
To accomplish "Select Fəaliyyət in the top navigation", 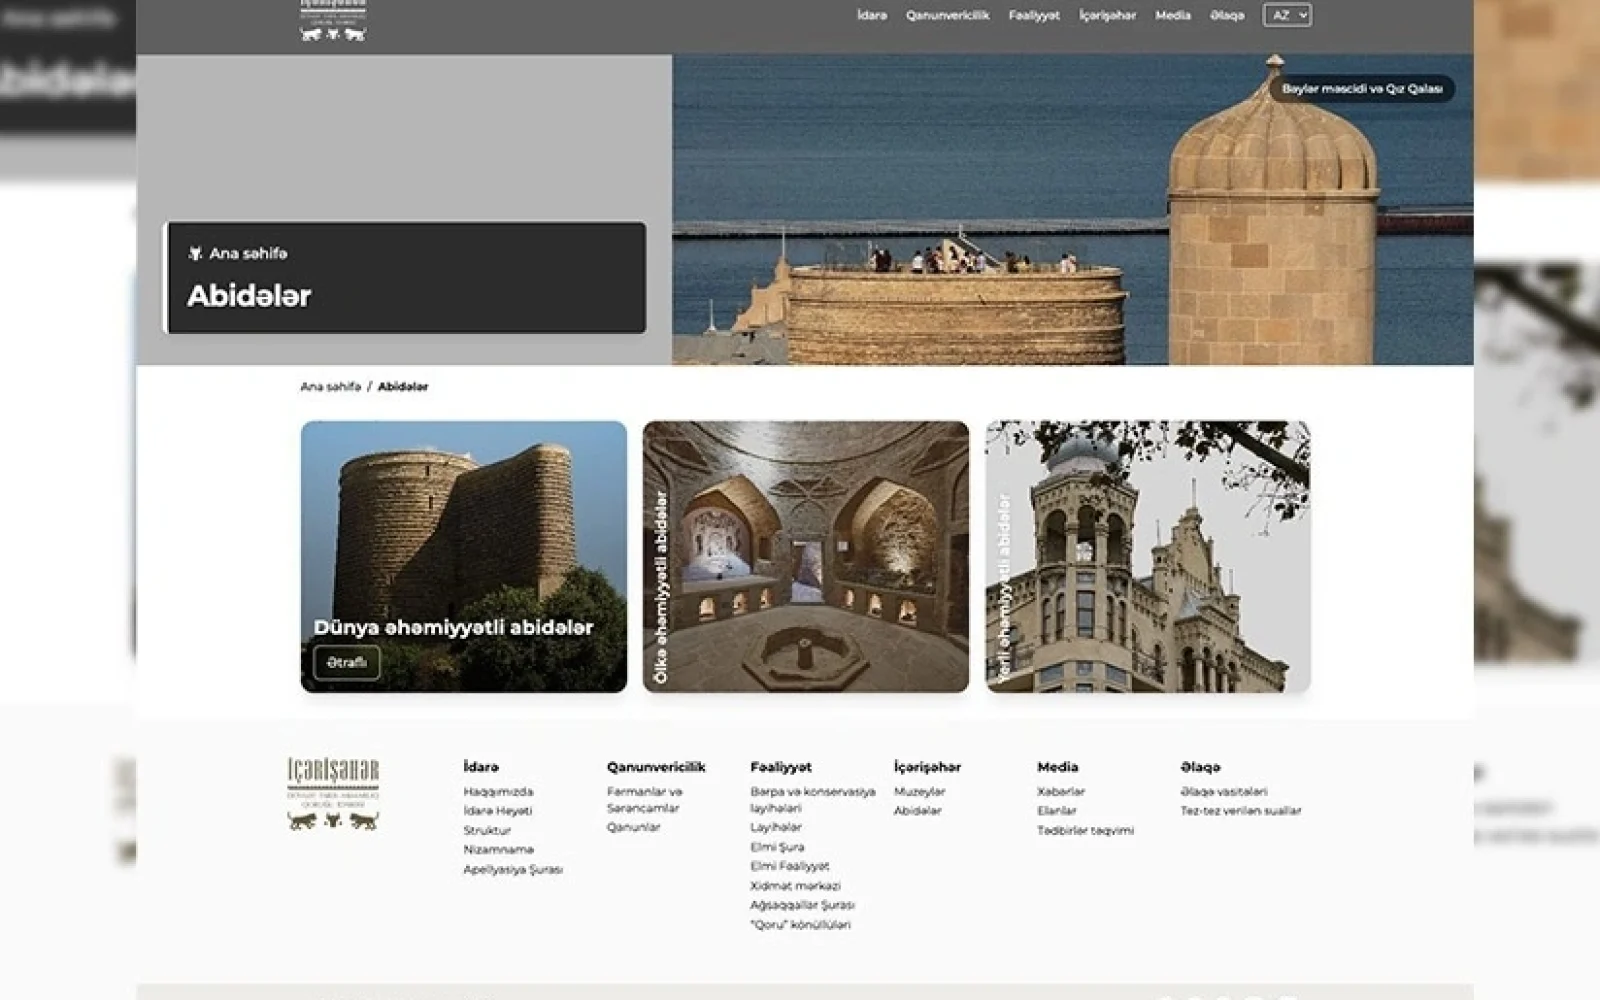I will pyautogui.click(x=1033, y=15).
